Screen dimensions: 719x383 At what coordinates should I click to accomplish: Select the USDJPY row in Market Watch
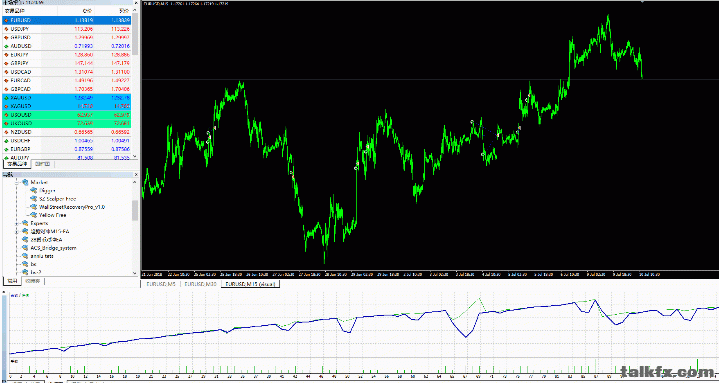[x=67, y=29]
